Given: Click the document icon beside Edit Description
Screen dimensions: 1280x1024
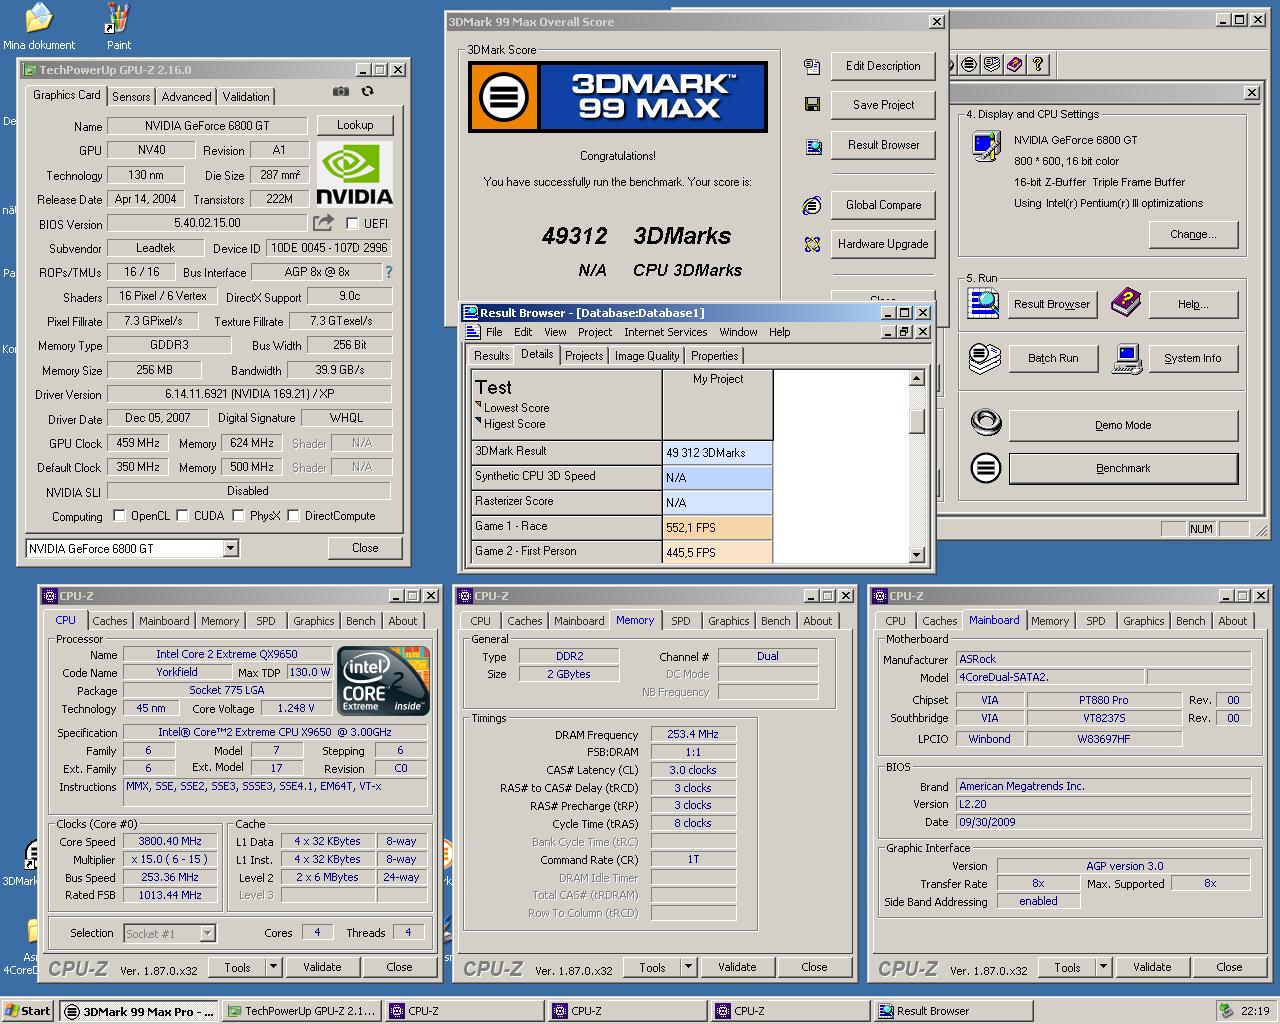Looking at the screenshot, I should coord(812,66).
